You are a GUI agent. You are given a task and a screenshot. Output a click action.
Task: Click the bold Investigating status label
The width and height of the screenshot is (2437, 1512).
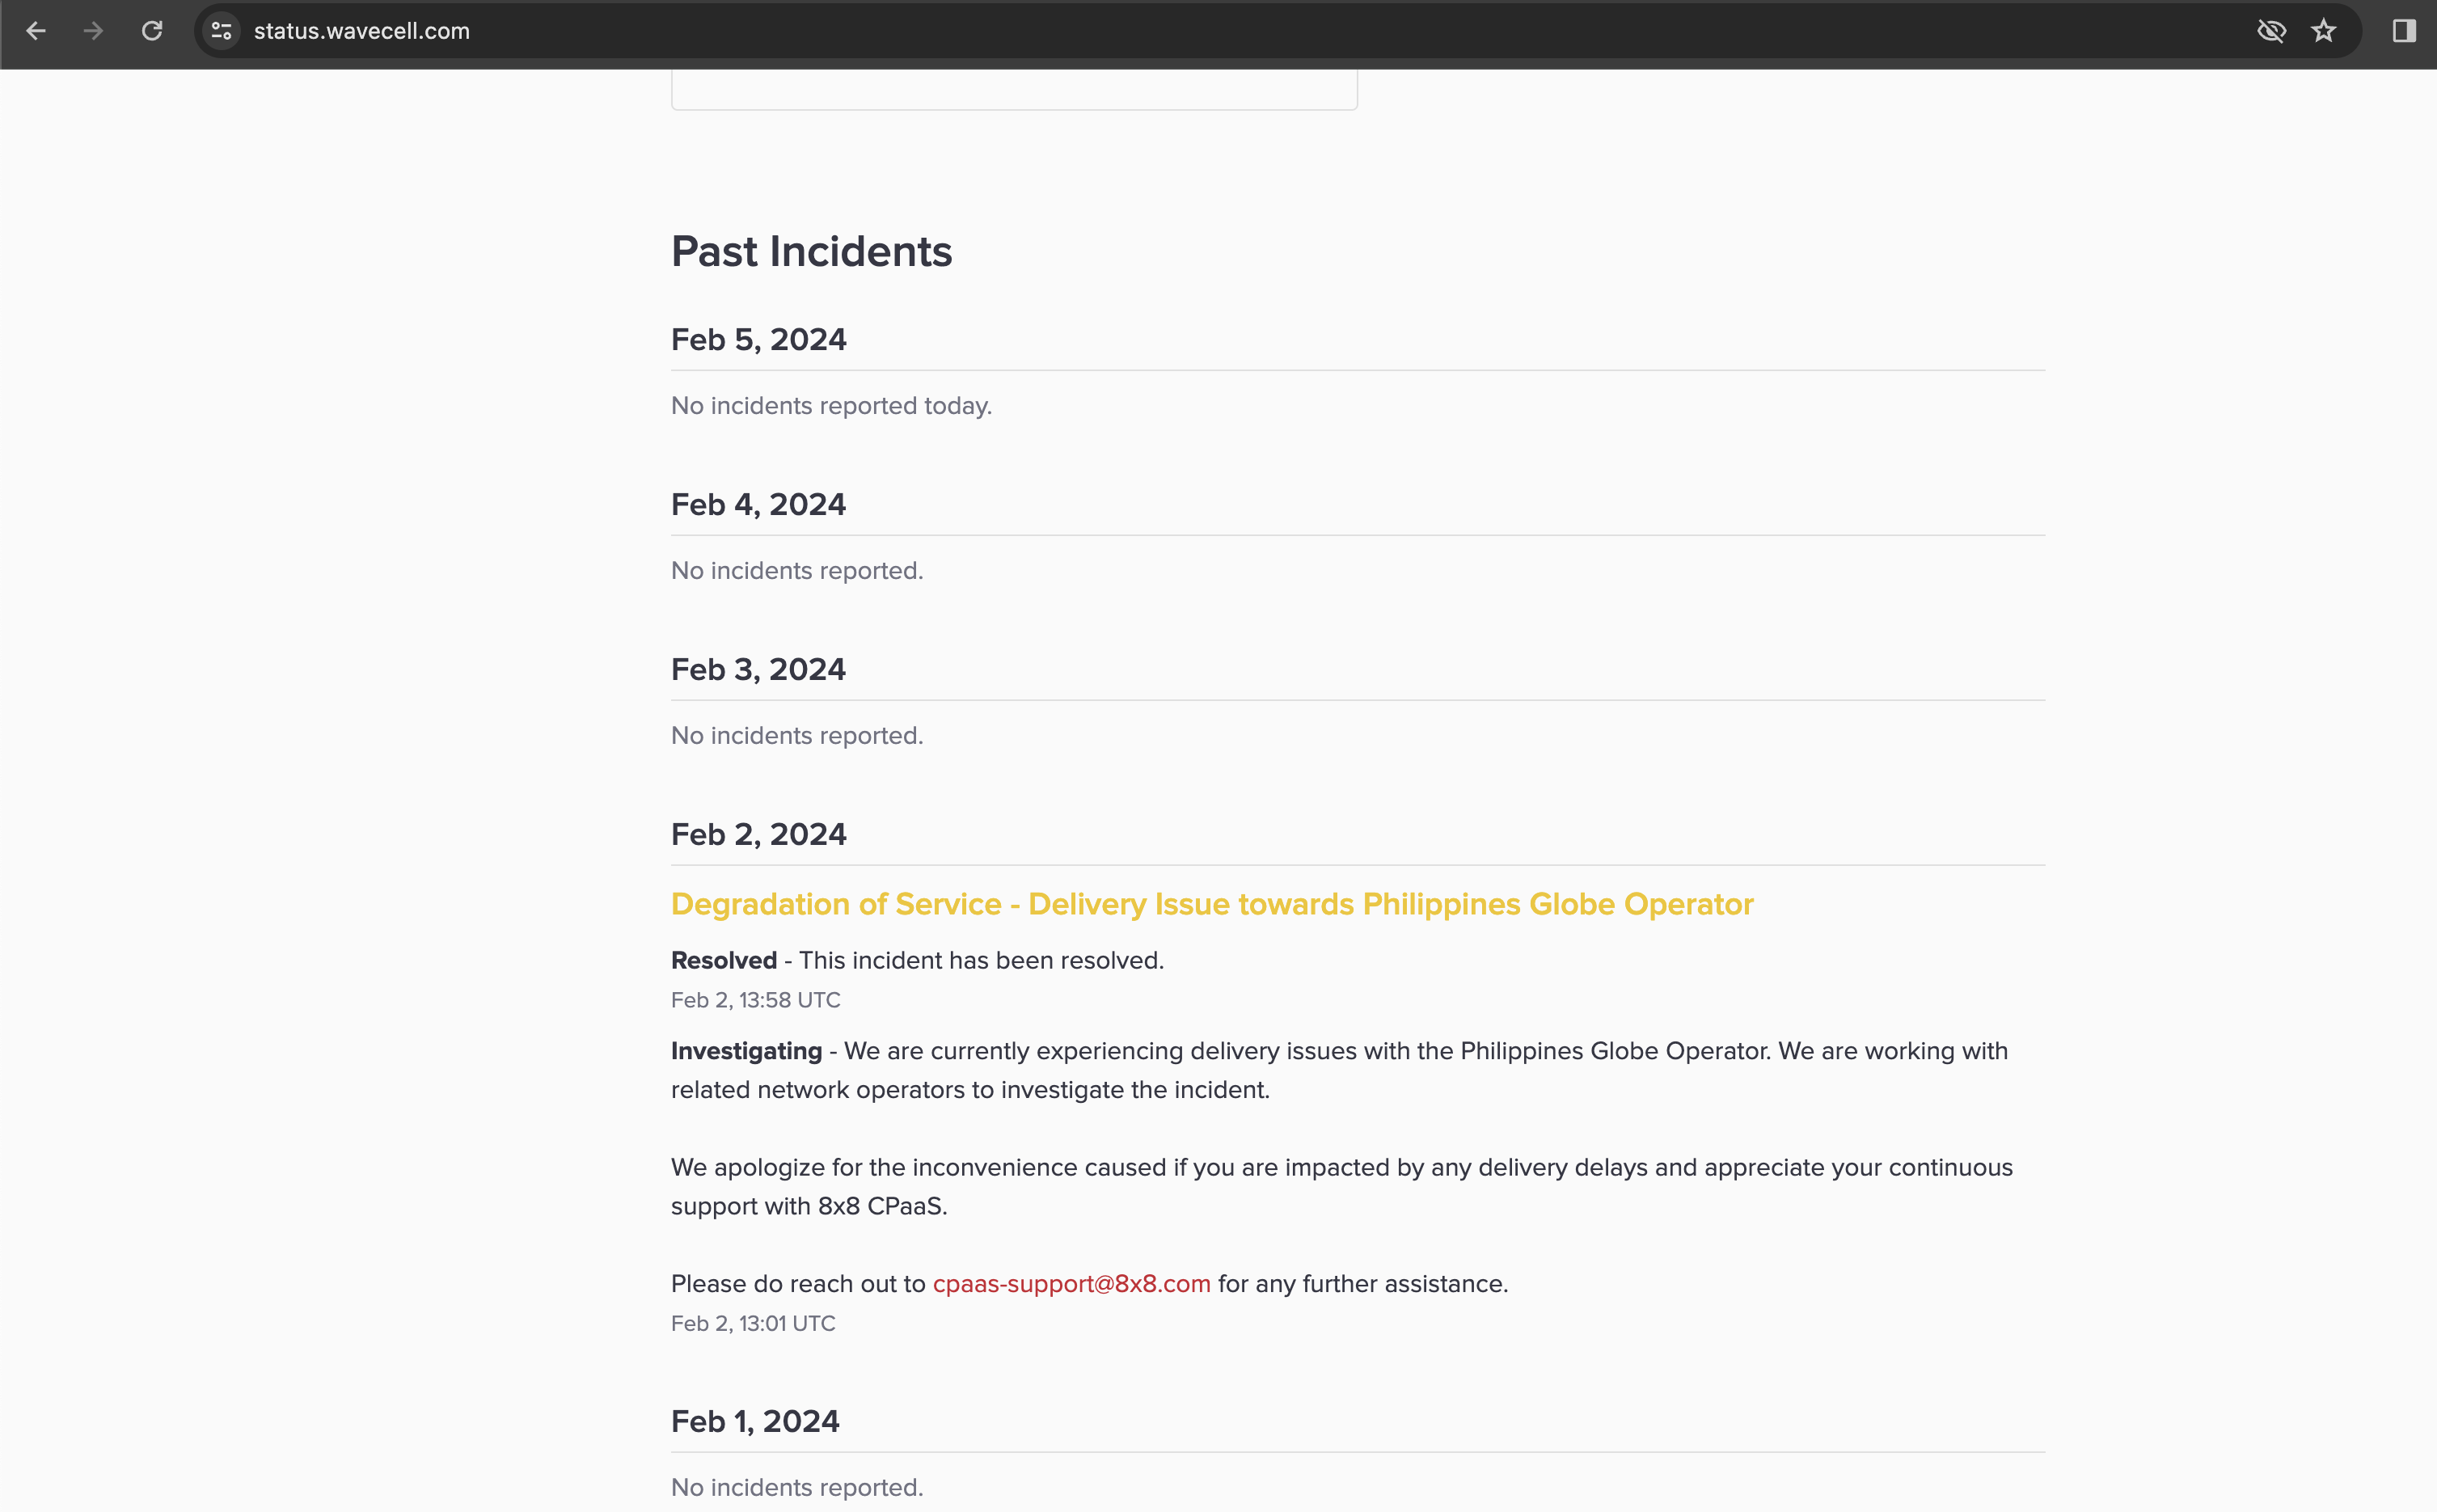(746, 1052)
